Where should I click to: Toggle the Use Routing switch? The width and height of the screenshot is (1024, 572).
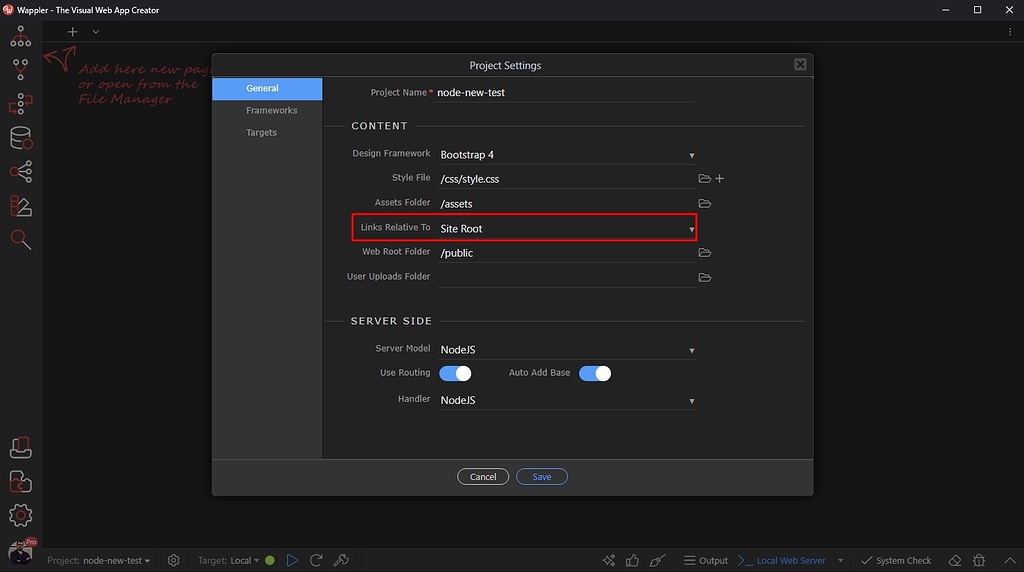(x=455, y=373)
